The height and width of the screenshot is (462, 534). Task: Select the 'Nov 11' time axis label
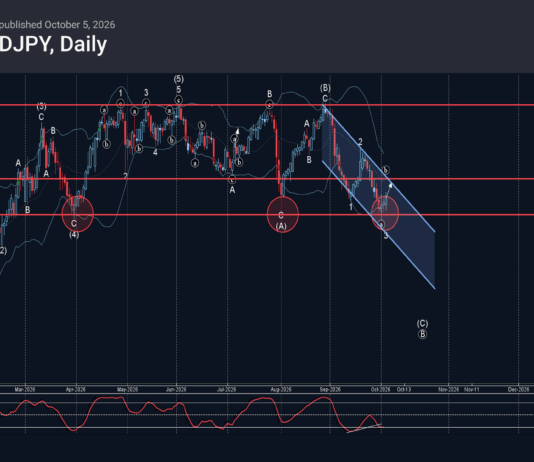point(472,389)
